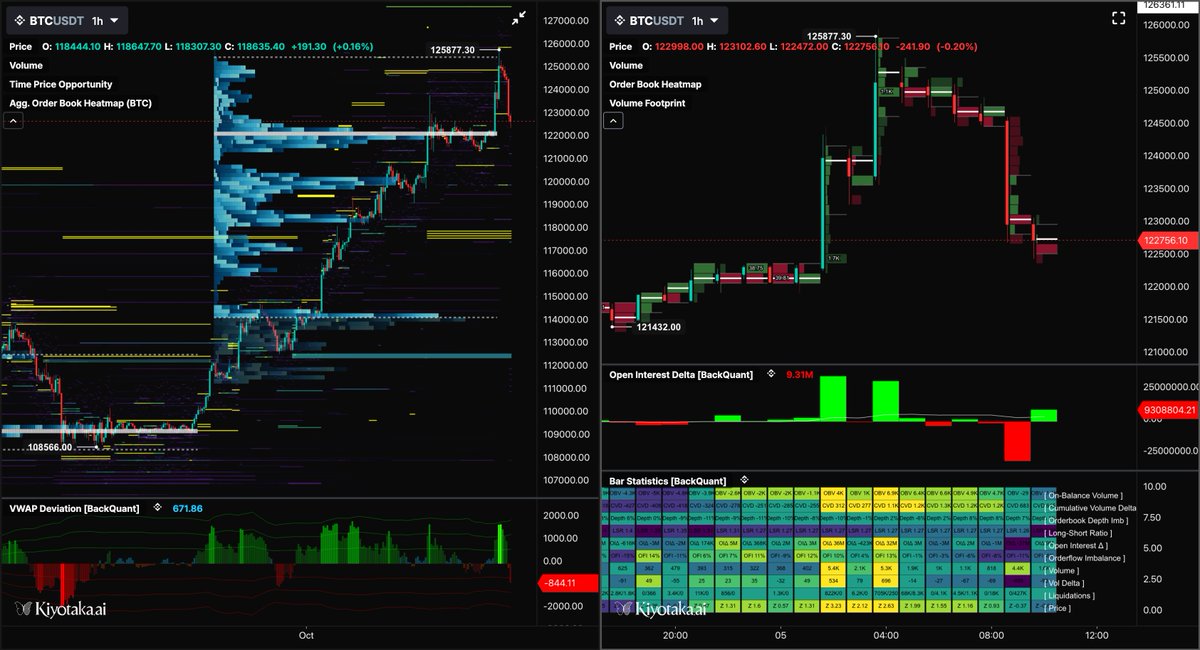Click the 671.86 VWAP deviation value
The image size is (1200, 650).
point(187,509)
